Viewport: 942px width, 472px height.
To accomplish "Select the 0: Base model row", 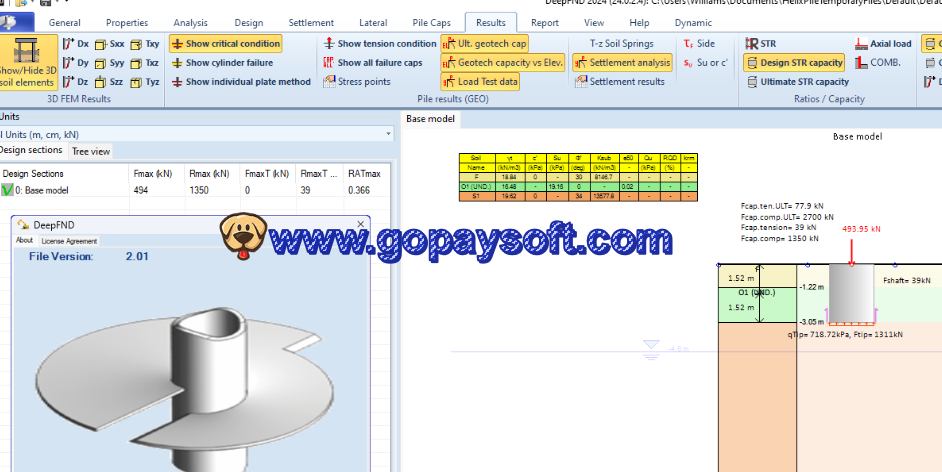I will tap(195, 190).
